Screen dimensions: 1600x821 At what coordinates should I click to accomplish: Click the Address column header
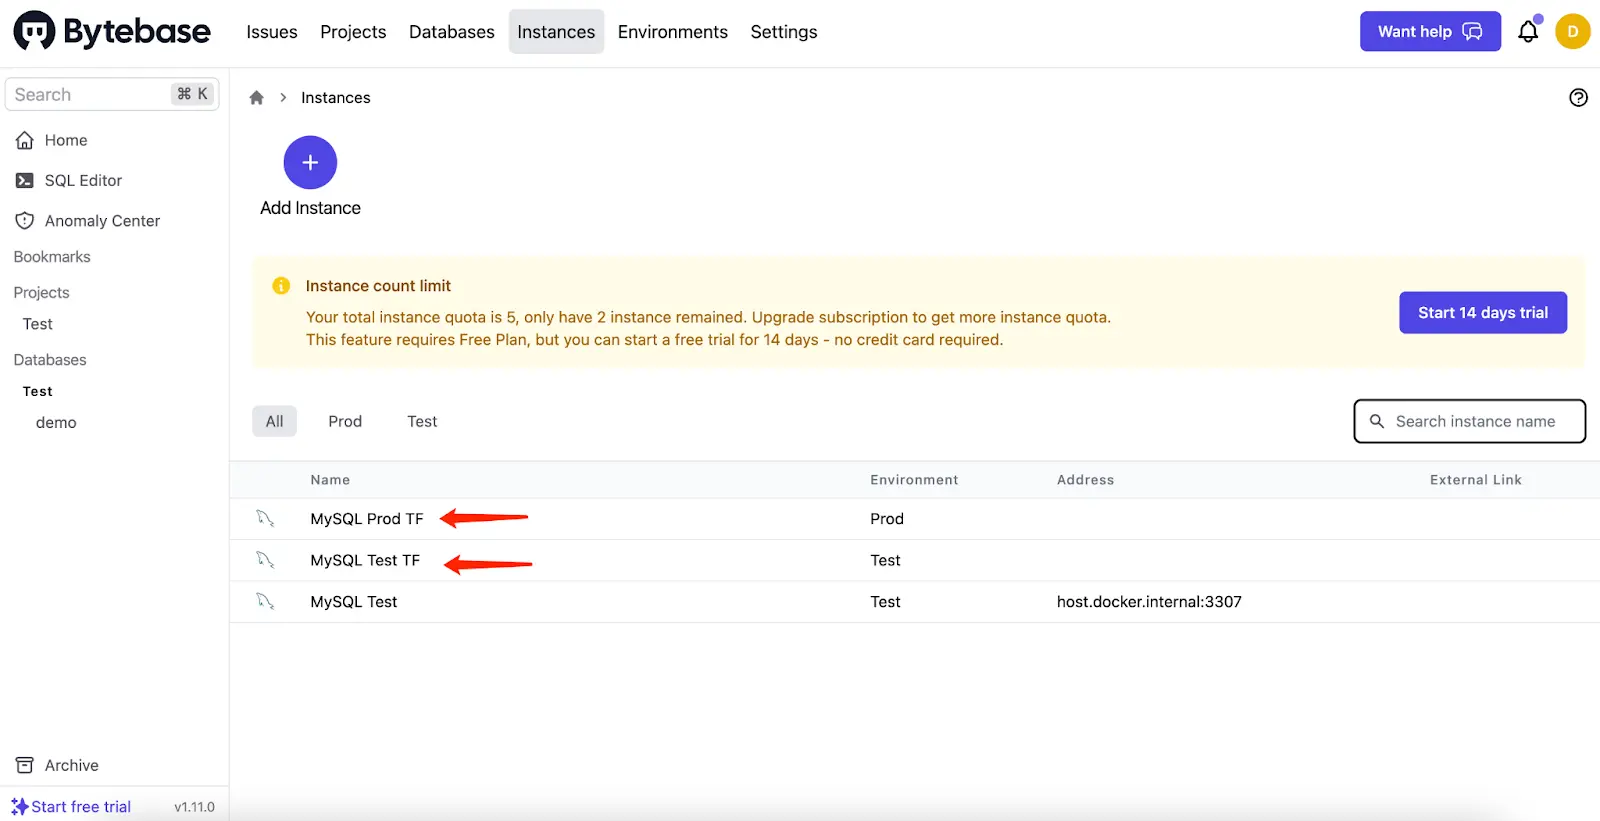[1085, 480]
